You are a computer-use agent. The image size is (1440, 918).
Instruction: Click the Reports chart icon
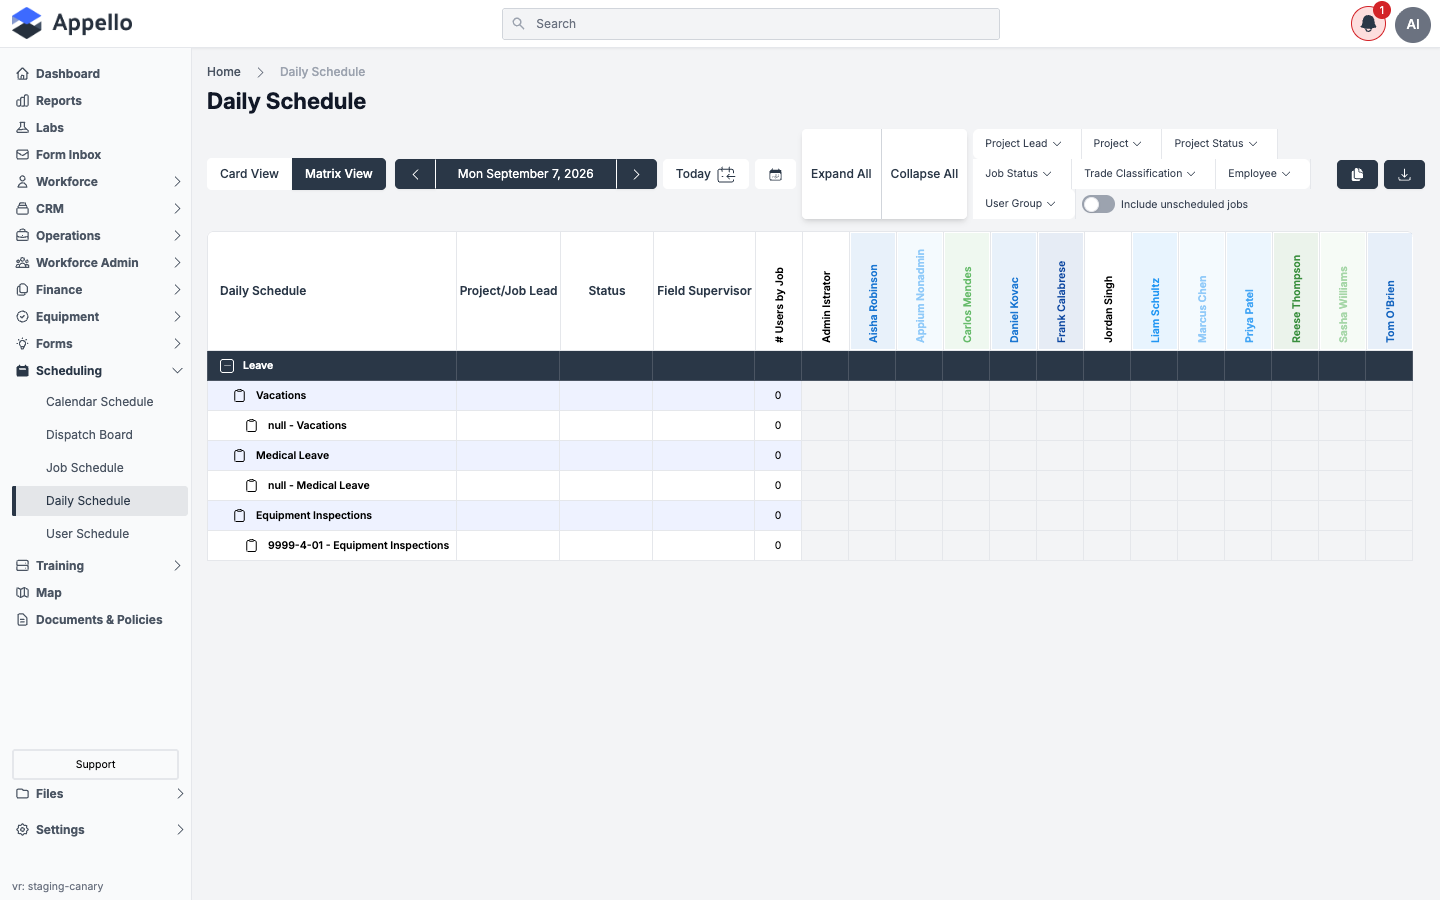pyautogui.click(x=23, y=101)
